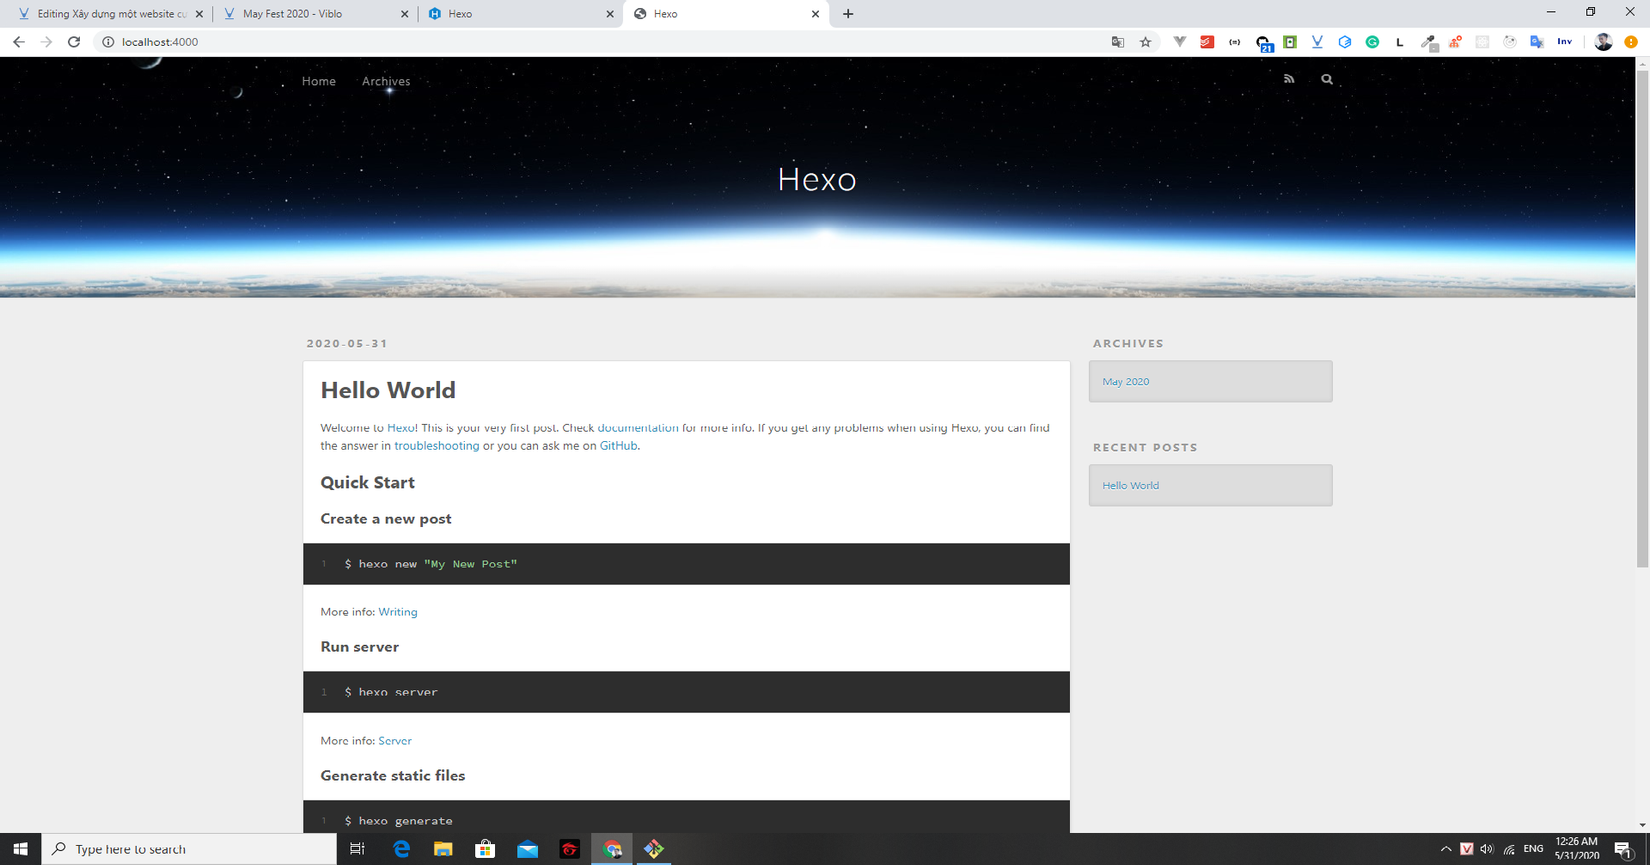The height and width of the screenshot is (865, 1650).
Task: Open File Explorer from the taskbar
Action: point(443,849)
